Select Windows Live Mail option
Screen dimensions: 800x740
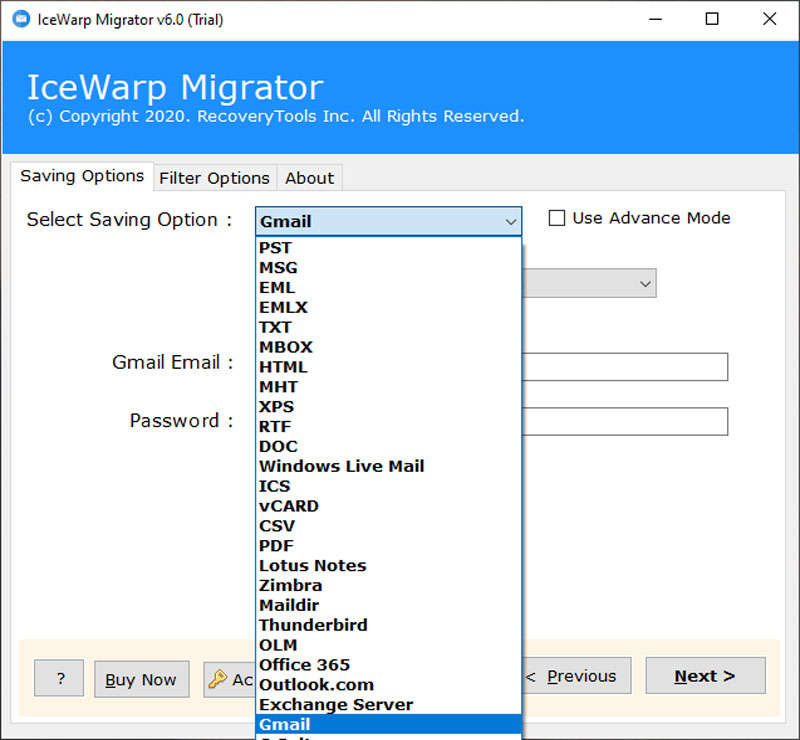(x=388, y=466)
